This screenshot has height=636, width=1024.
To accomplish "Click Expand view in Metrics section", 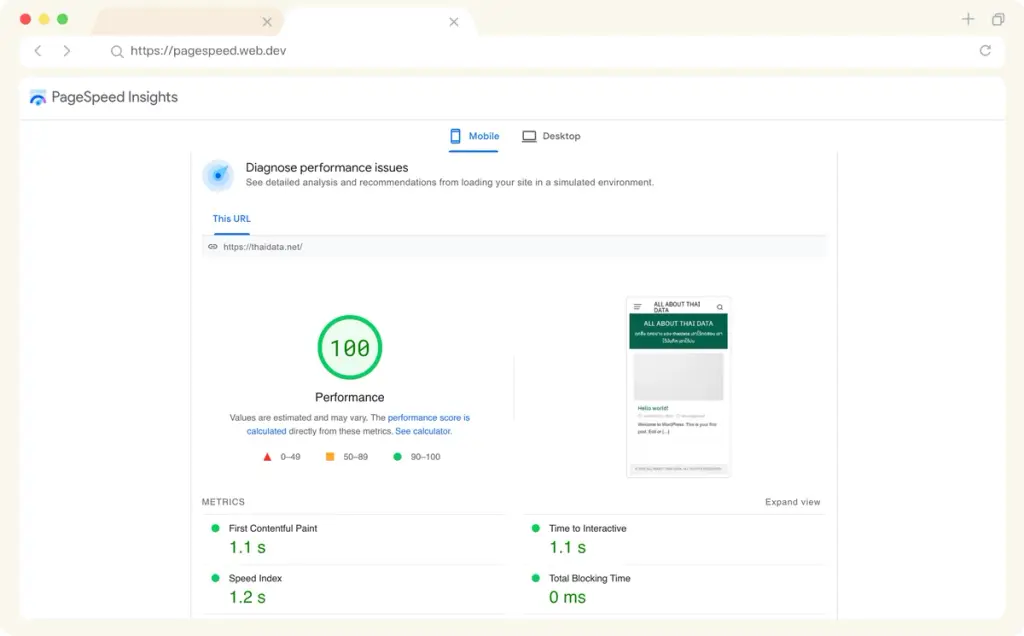I will [792, 502].
